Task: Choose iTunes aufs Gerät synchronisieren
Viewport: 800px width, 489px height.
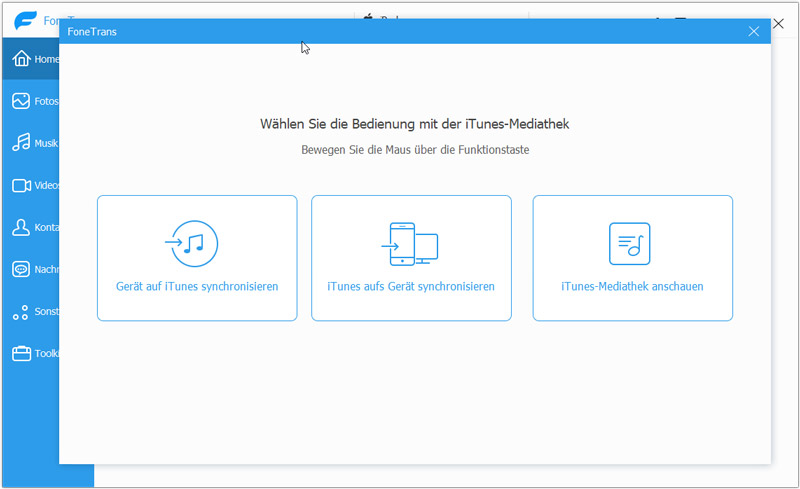Action: click(x=411, y=258)
